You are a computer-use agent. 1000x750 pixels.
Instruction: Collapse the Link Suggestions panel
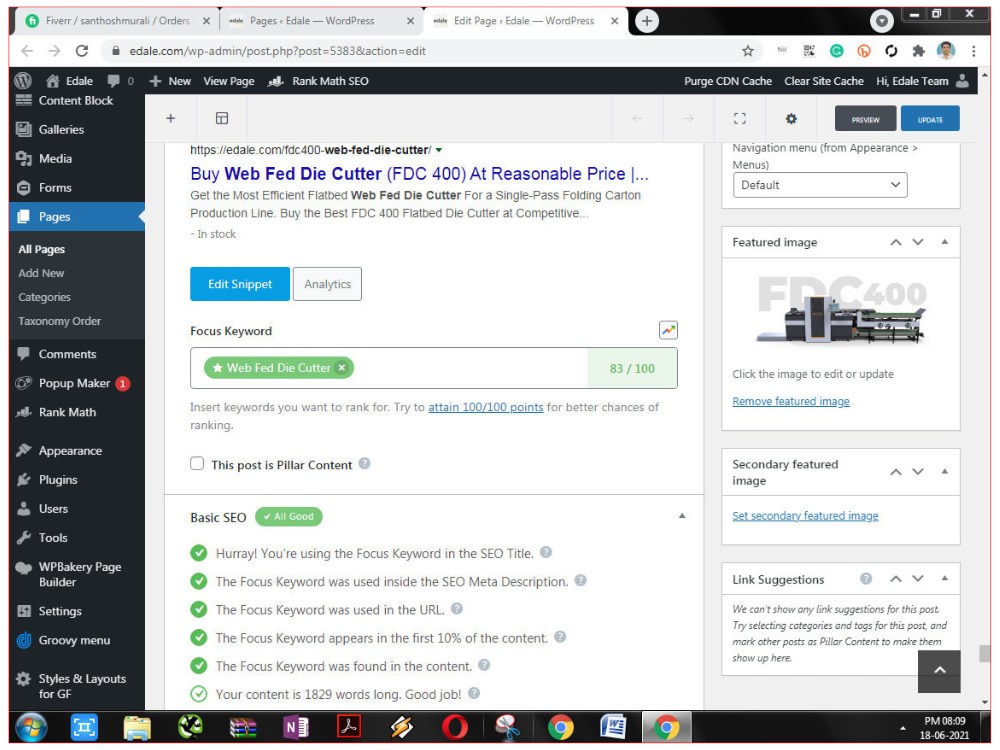pos(945,578)
